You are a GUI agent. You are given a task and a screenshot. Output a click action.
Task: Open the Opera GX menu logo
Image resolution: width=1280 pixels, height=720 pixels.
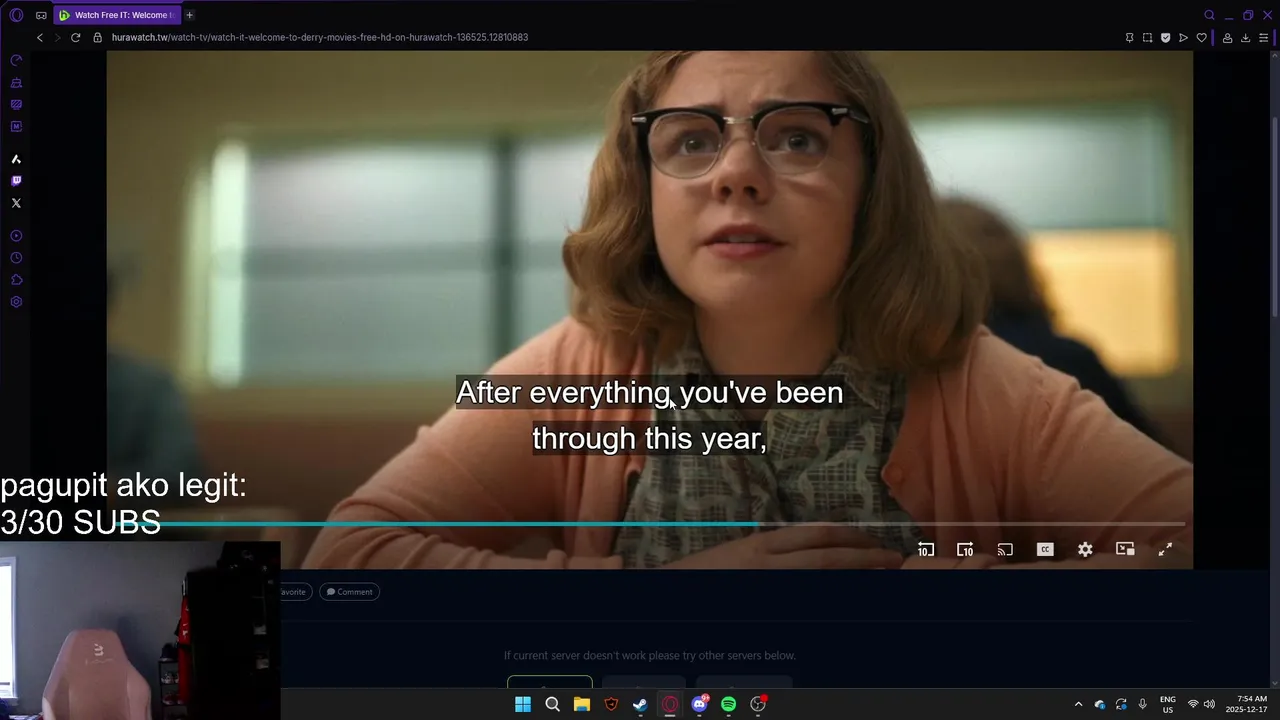pyautogui.click(x=16, y=15)
